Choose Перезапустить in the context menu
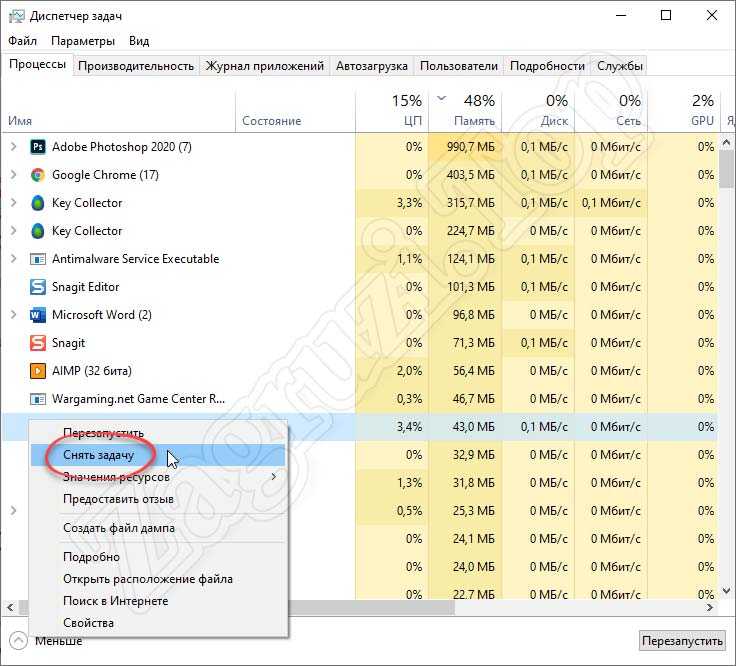The width and height of the screenshot is (736, 666). tap(158, 433)
